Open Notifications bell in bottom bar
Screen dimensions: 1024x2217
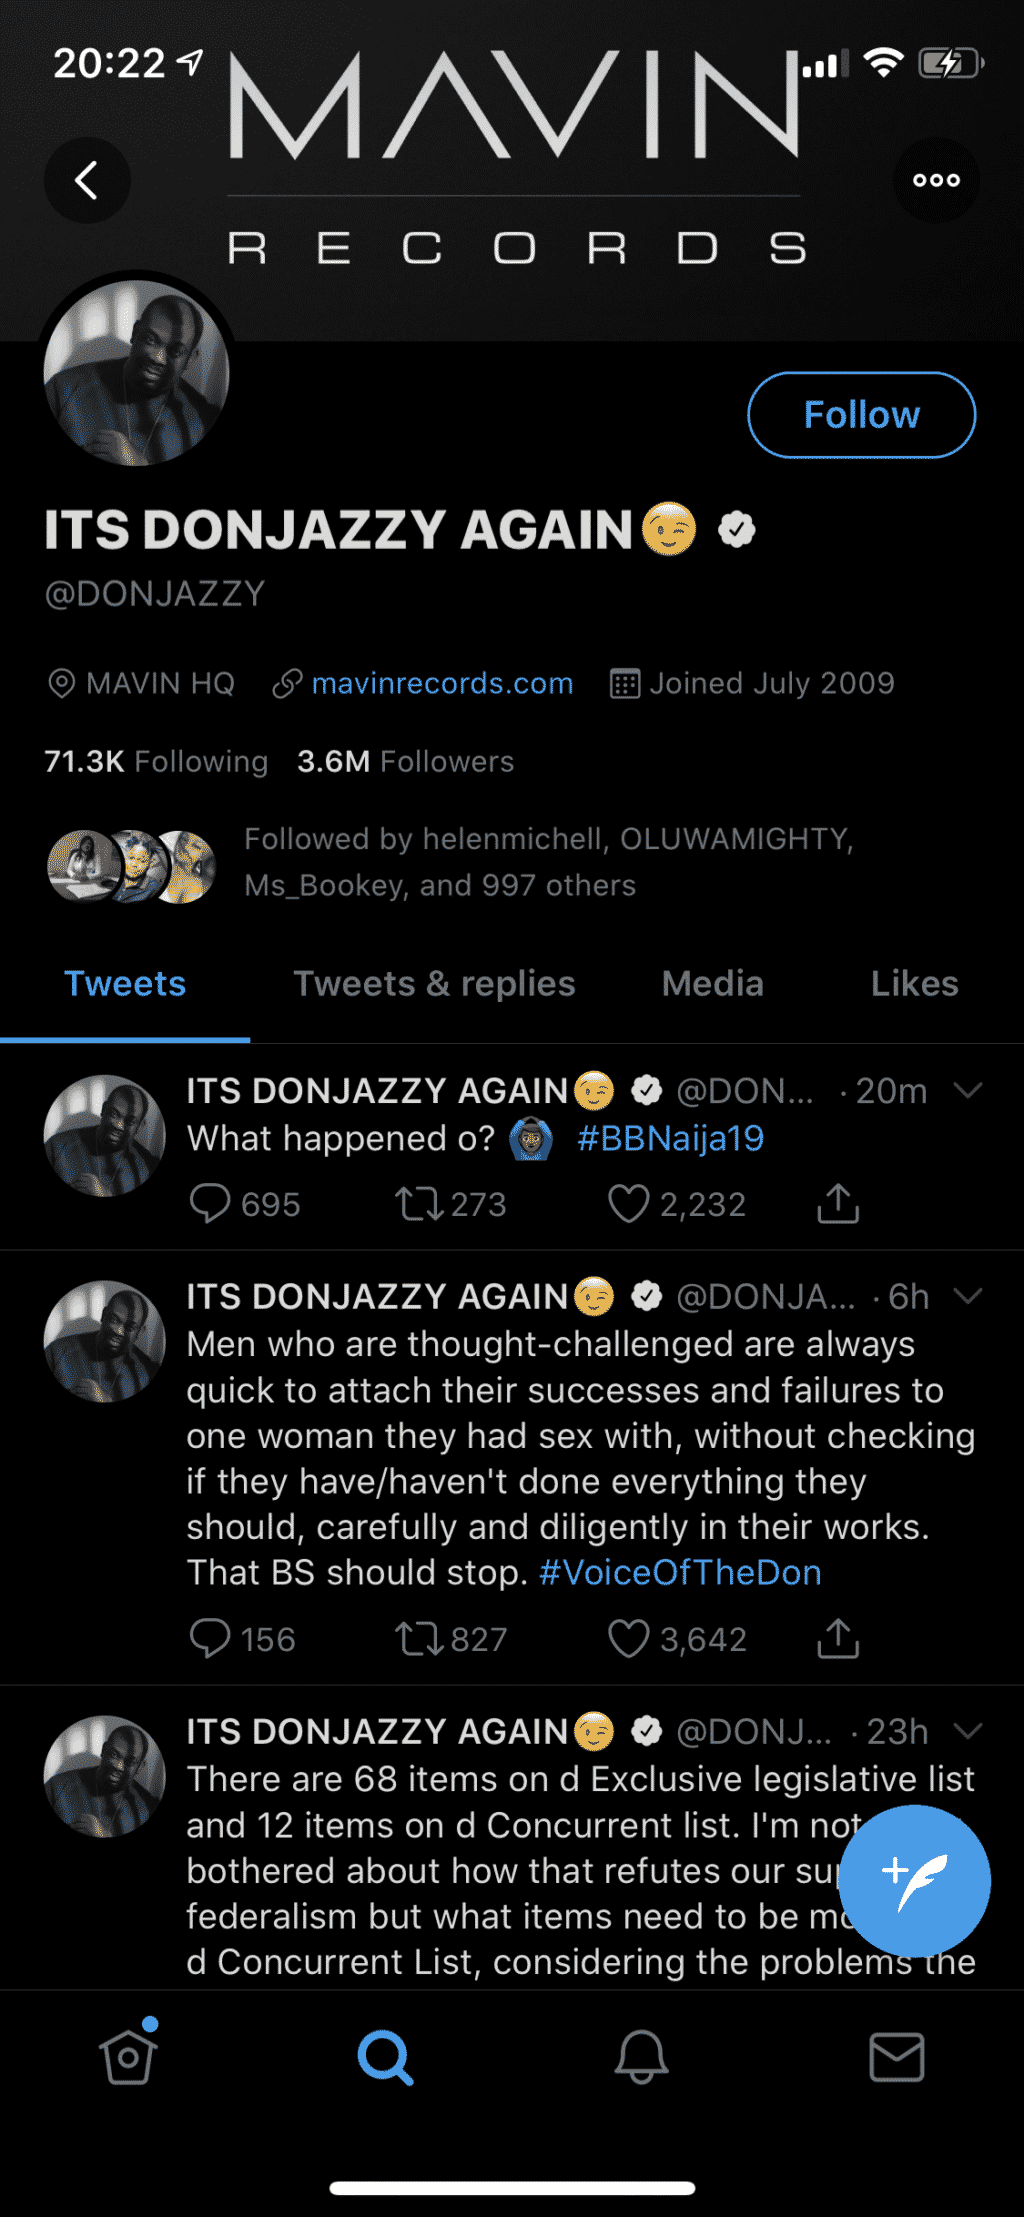(x=641, y=2057)
